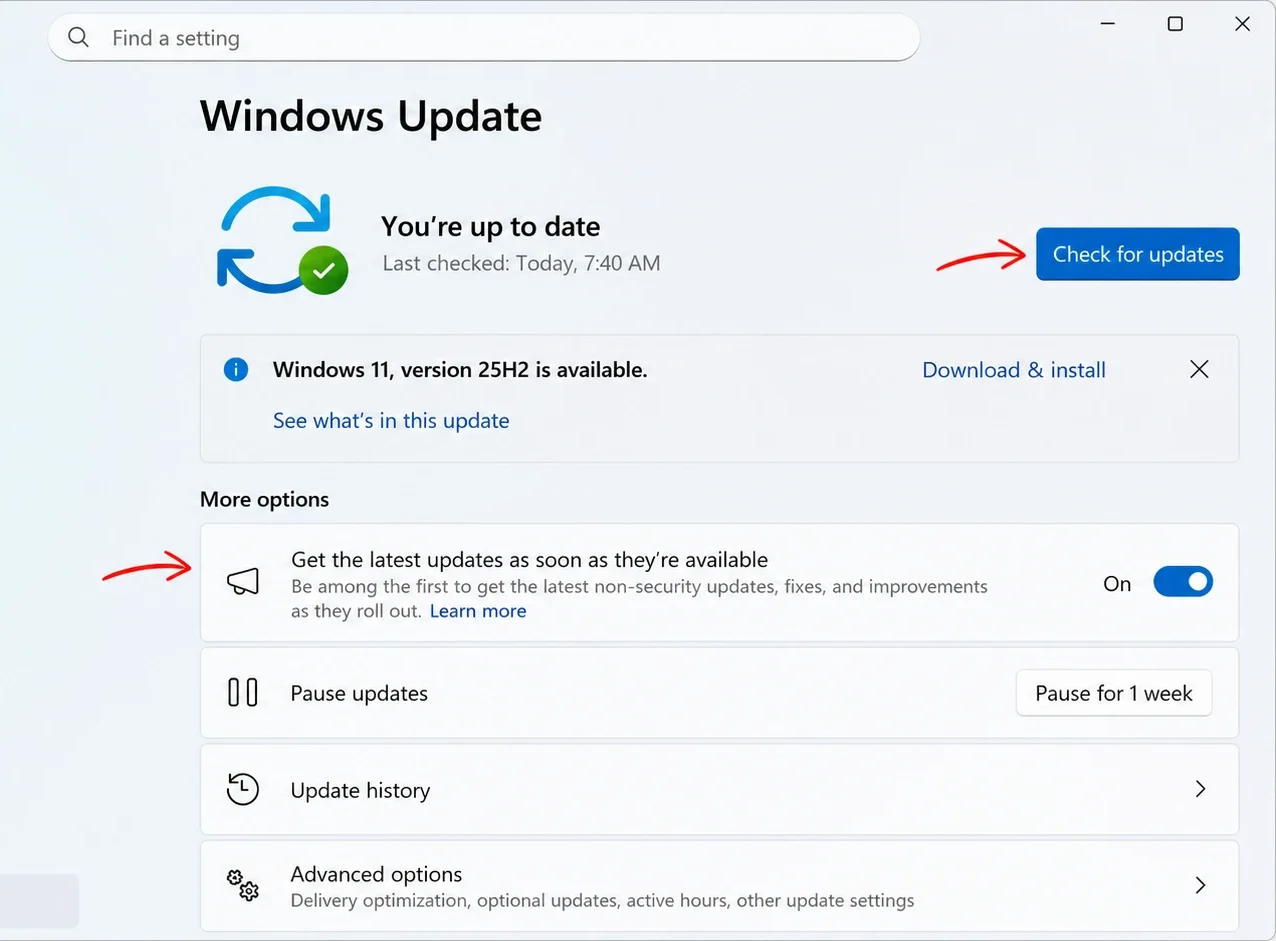Click the Update history label
The width and height of the screenshot is (1276, 941).
coord(360,790)
